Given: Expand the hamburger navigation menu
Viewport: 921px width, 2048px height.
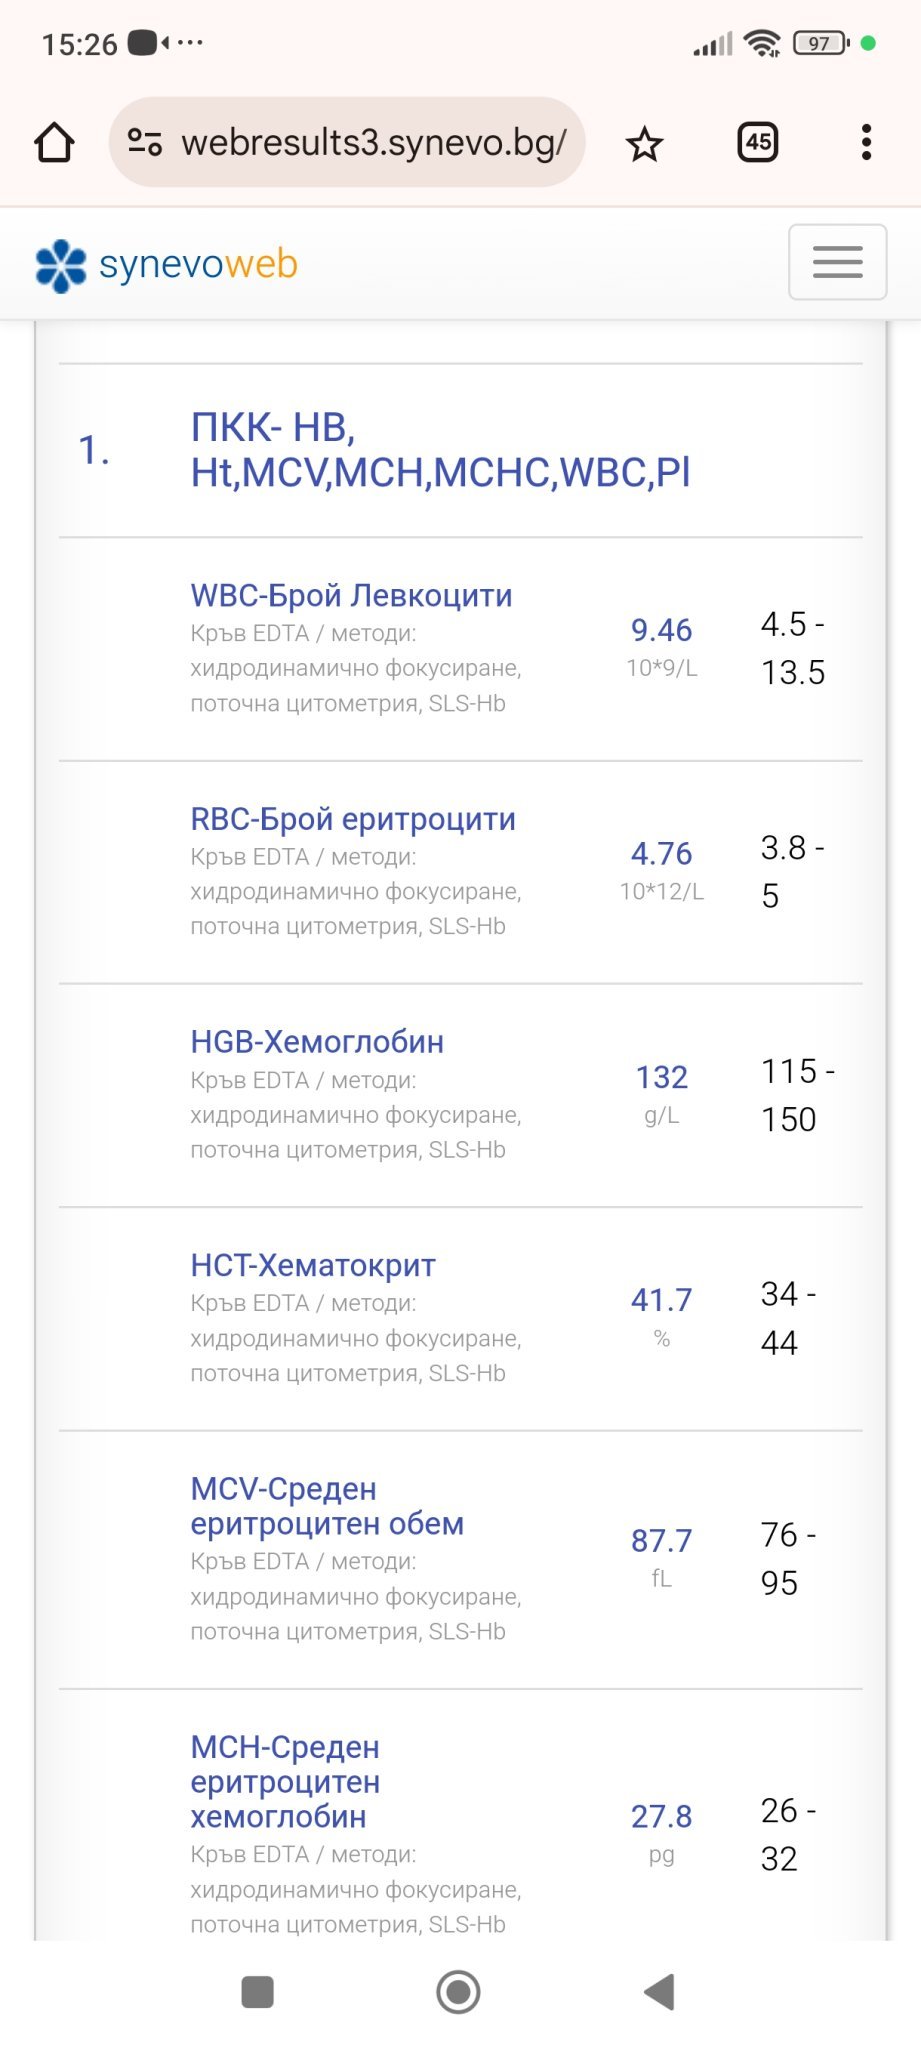Looking at the screenshot, I should click(837, 262).
